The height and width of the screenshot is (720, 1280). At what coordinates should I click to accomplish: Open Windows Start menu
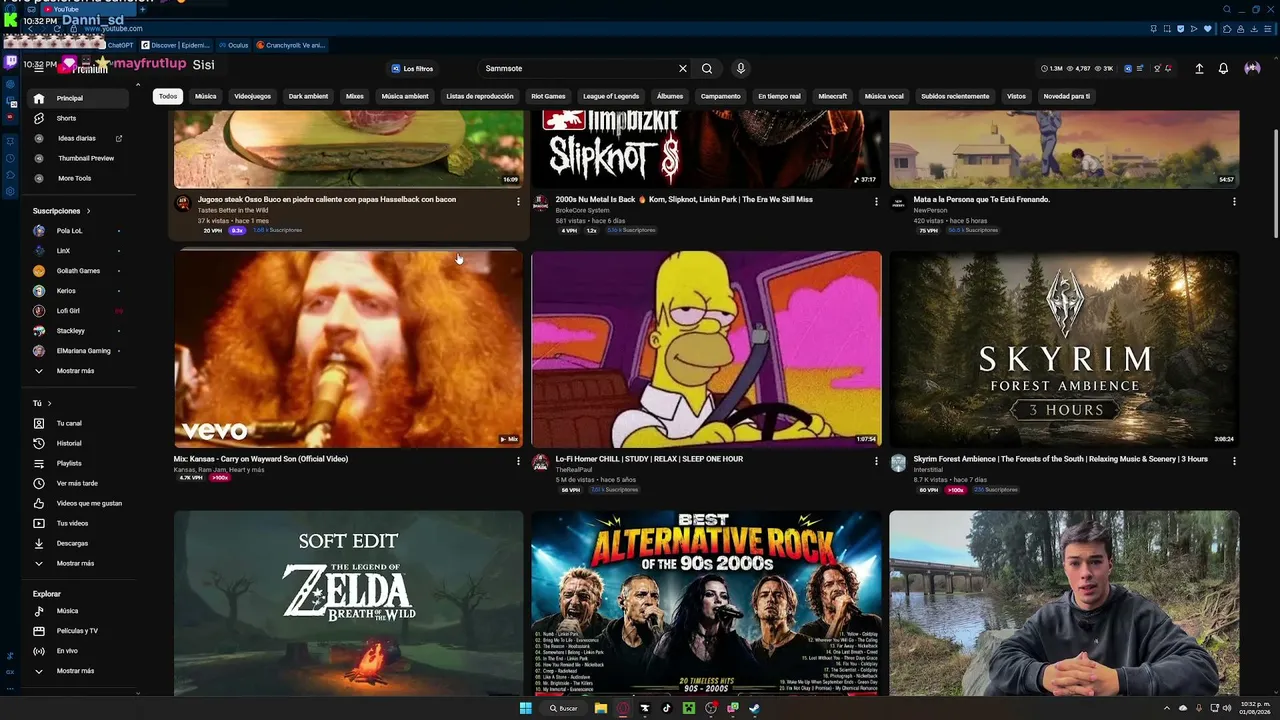pos(525,708)
